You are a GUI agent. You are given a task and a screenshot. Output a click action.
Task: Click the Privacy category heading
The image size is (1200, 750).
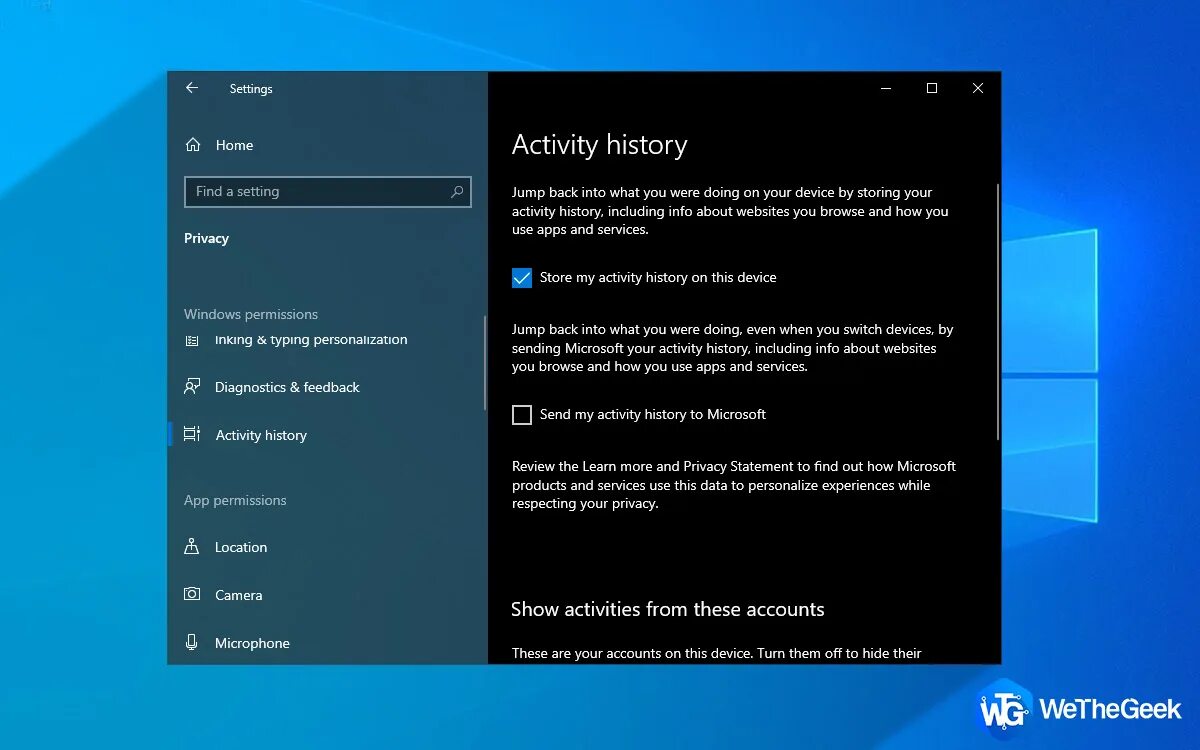tap(206, 238)
